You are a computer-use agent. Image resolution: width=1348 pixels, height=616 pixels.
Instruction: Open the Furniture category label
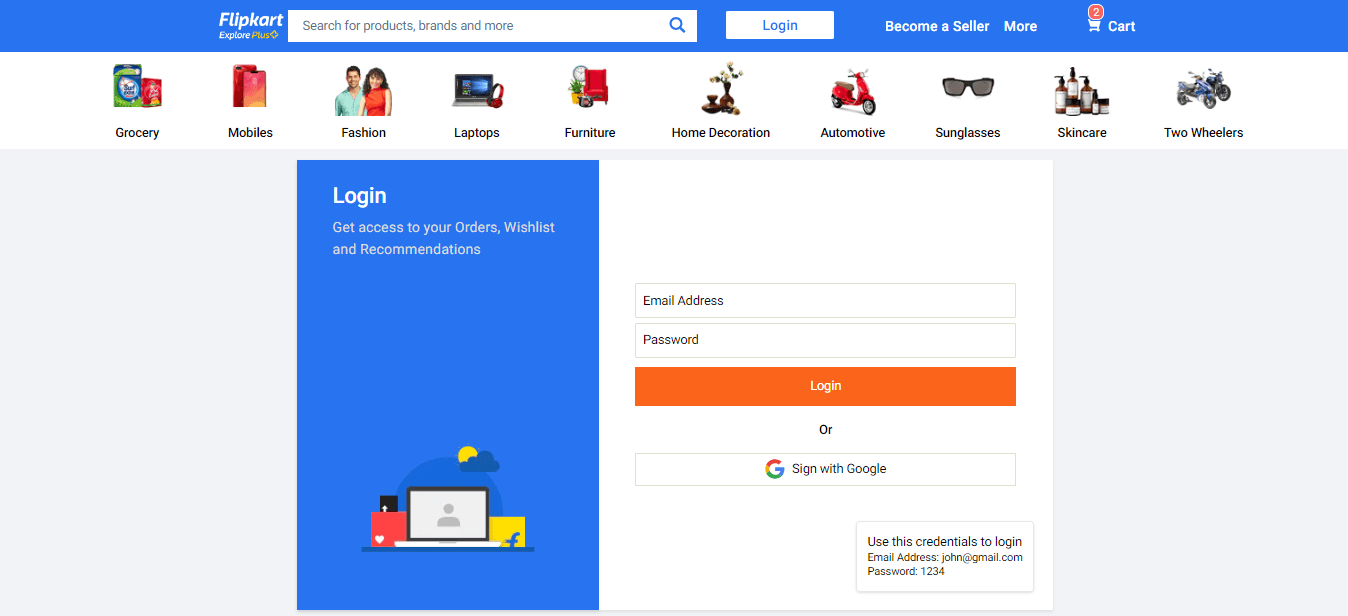[590, 132]
